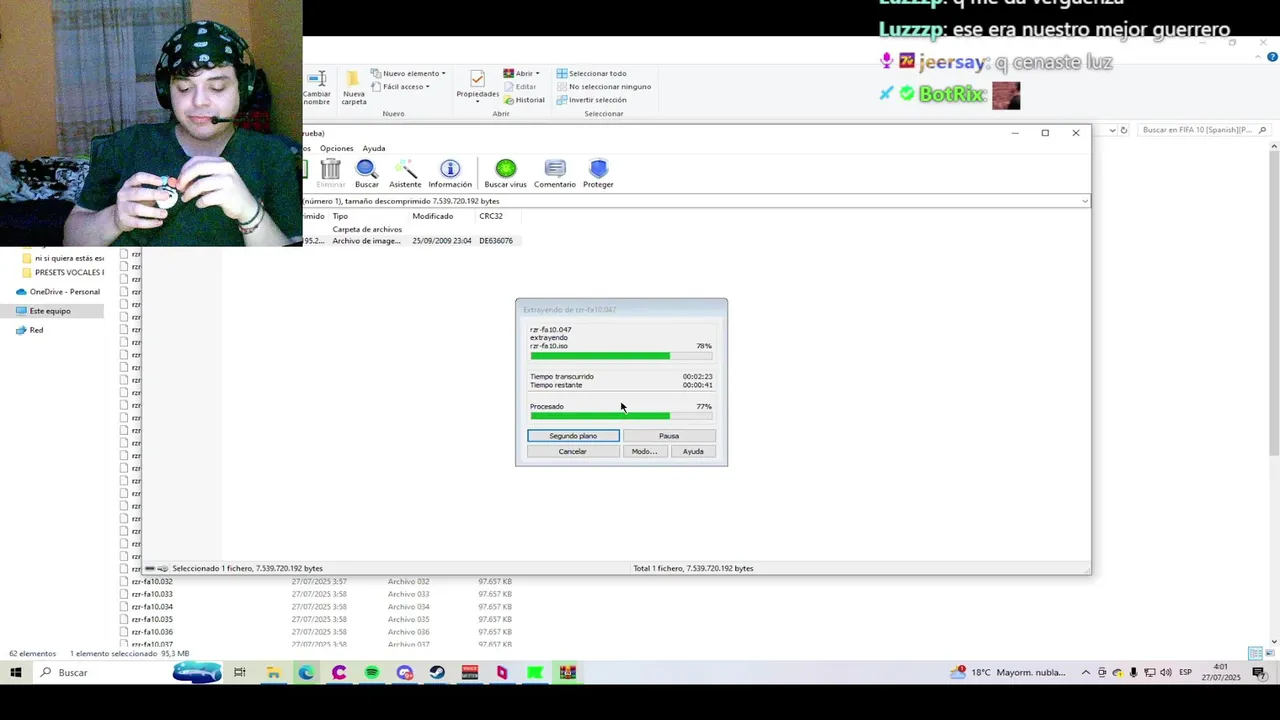Open File Explorer from the taskbar

(273, 673)
